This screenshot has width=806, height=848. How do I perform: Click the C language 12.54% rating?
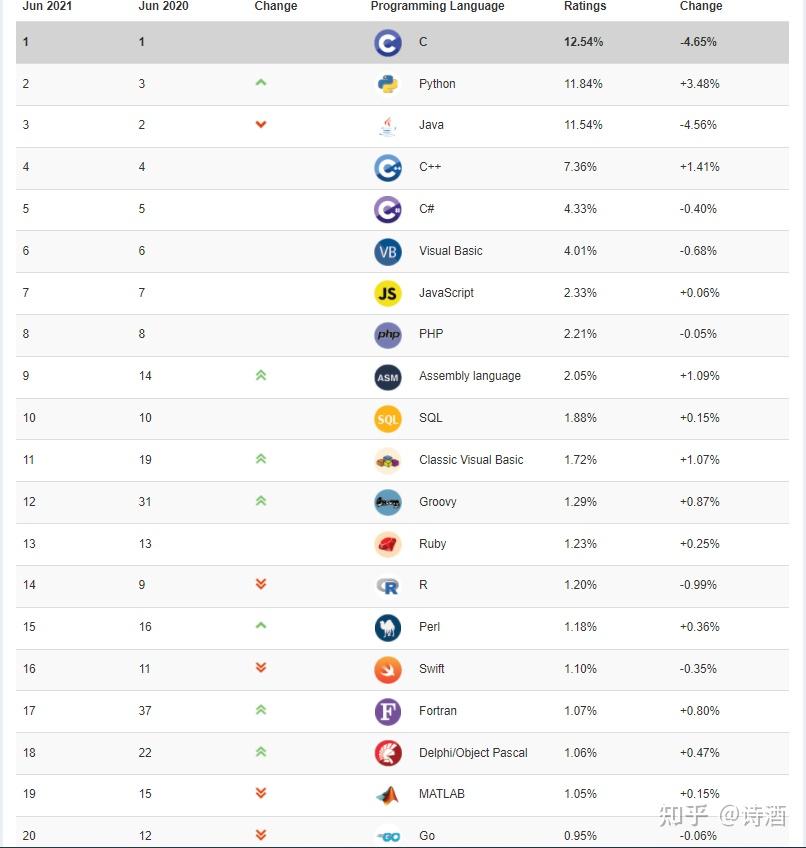coord(585,42)
